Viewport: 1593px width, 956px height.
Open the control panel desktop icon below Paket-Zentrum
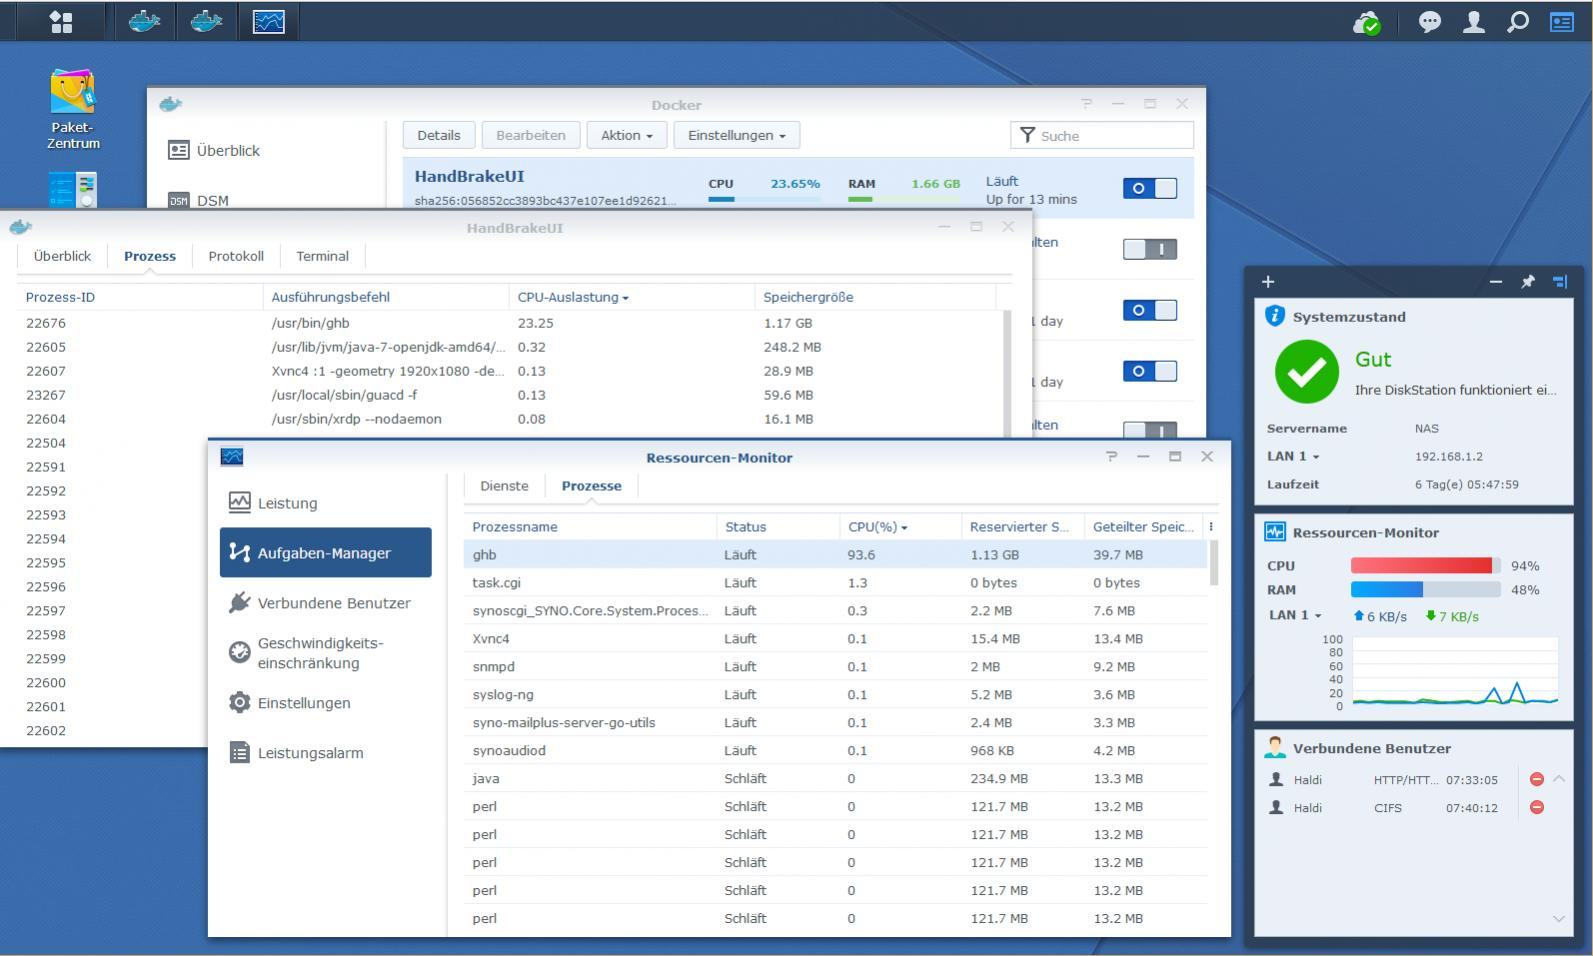[73, 189]
